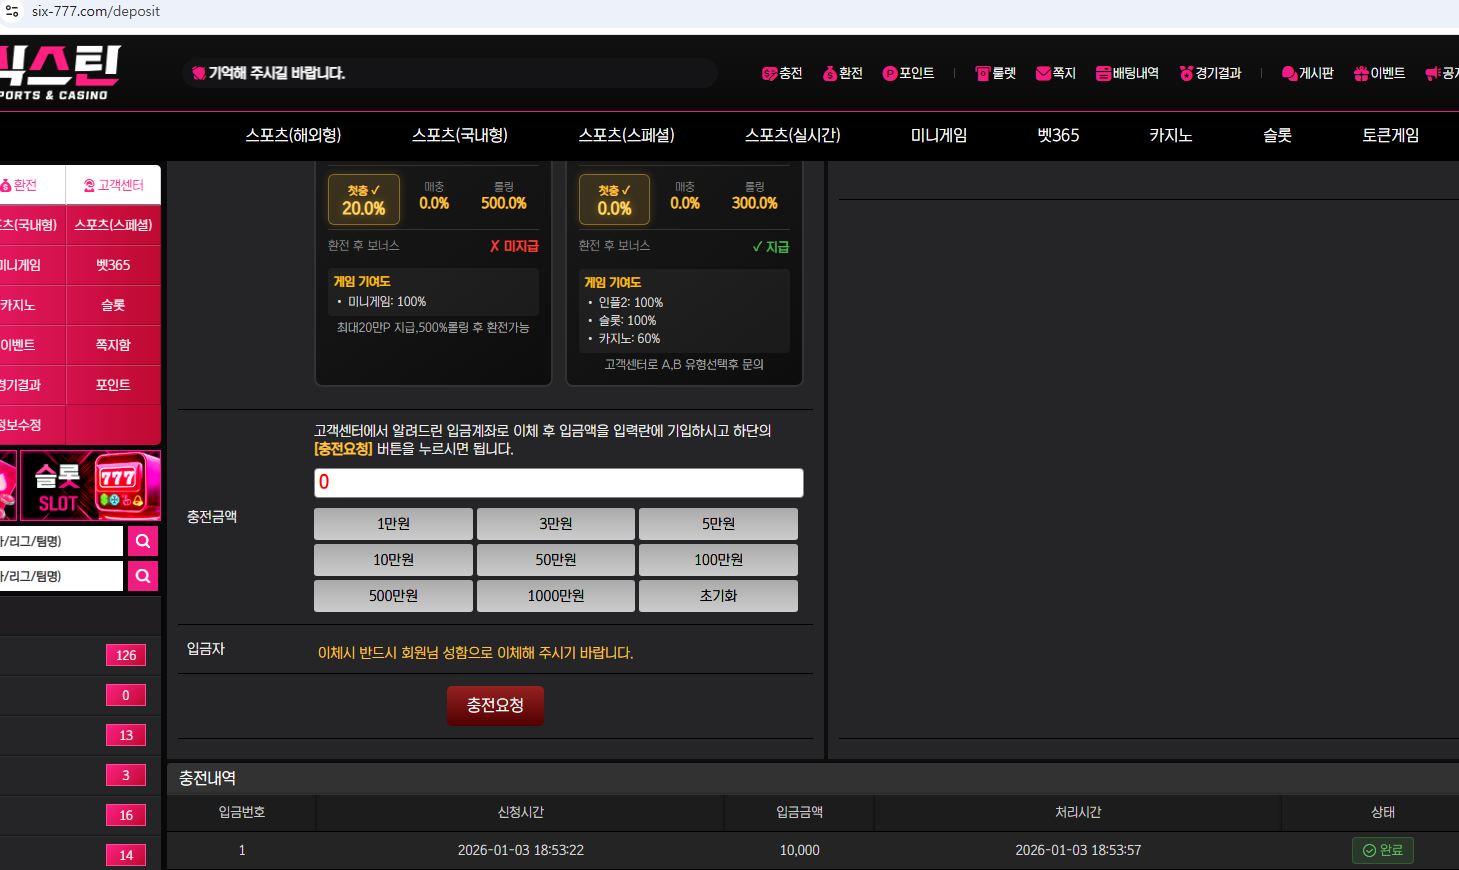Go to 게시판 board from header
This screenshot has height=870, width=1459.
(1307, 73)
